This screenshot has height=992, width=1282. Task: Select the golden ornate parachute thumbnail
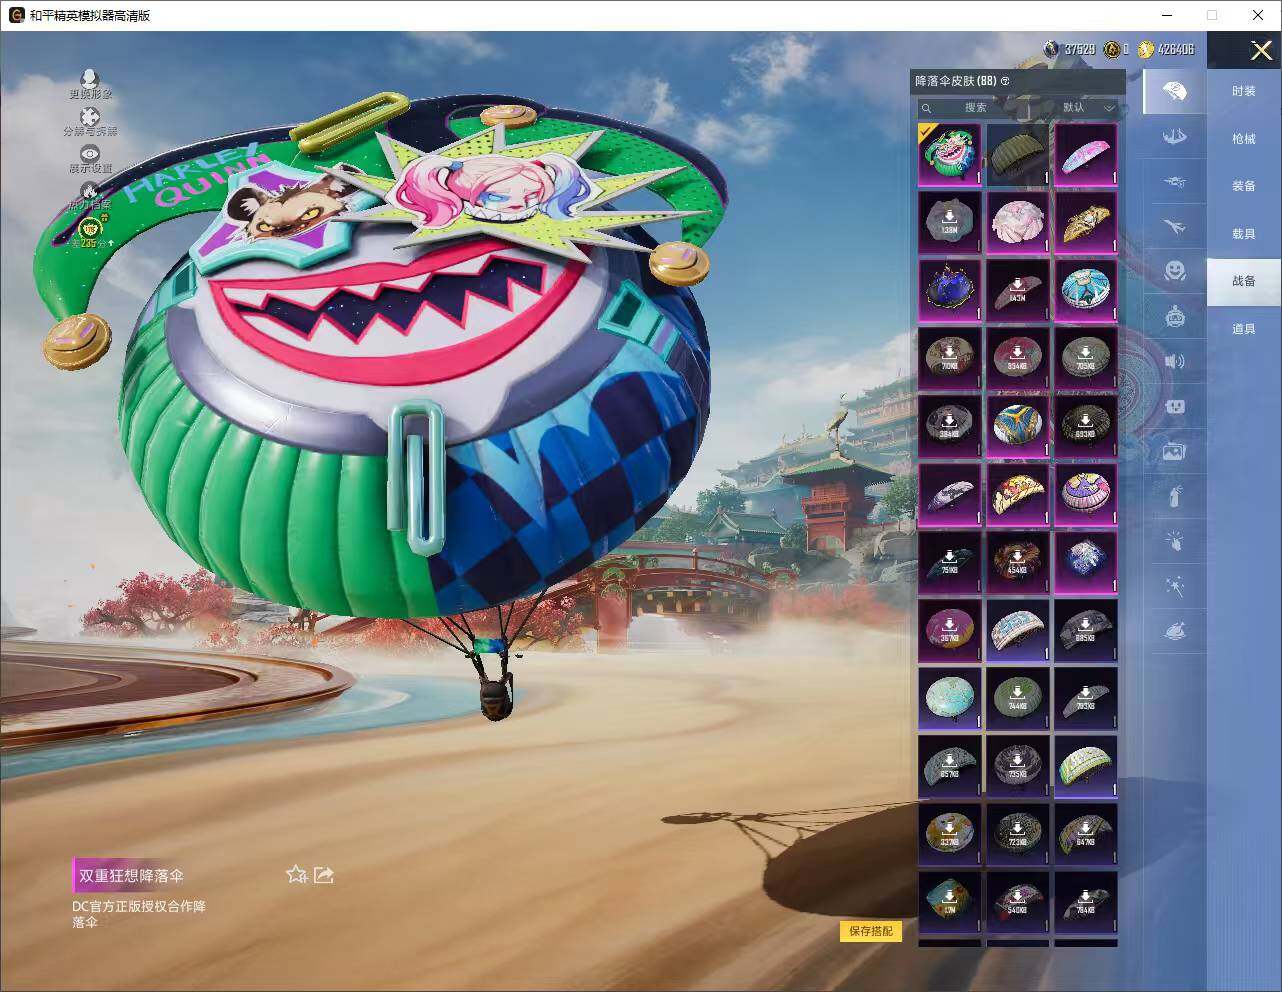point(1085,222)
